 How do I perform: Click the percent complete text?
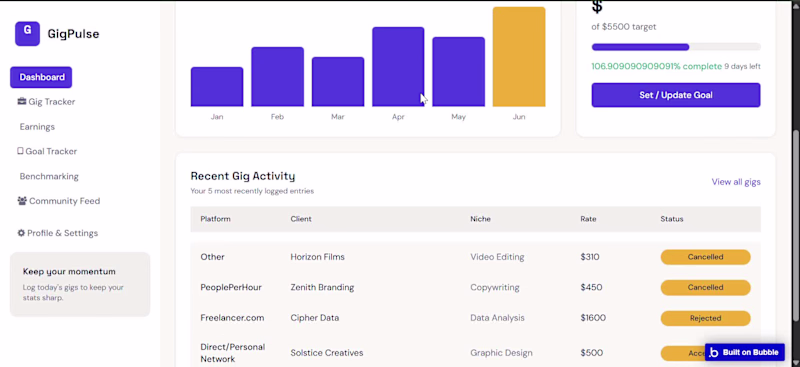click(657, 66)
